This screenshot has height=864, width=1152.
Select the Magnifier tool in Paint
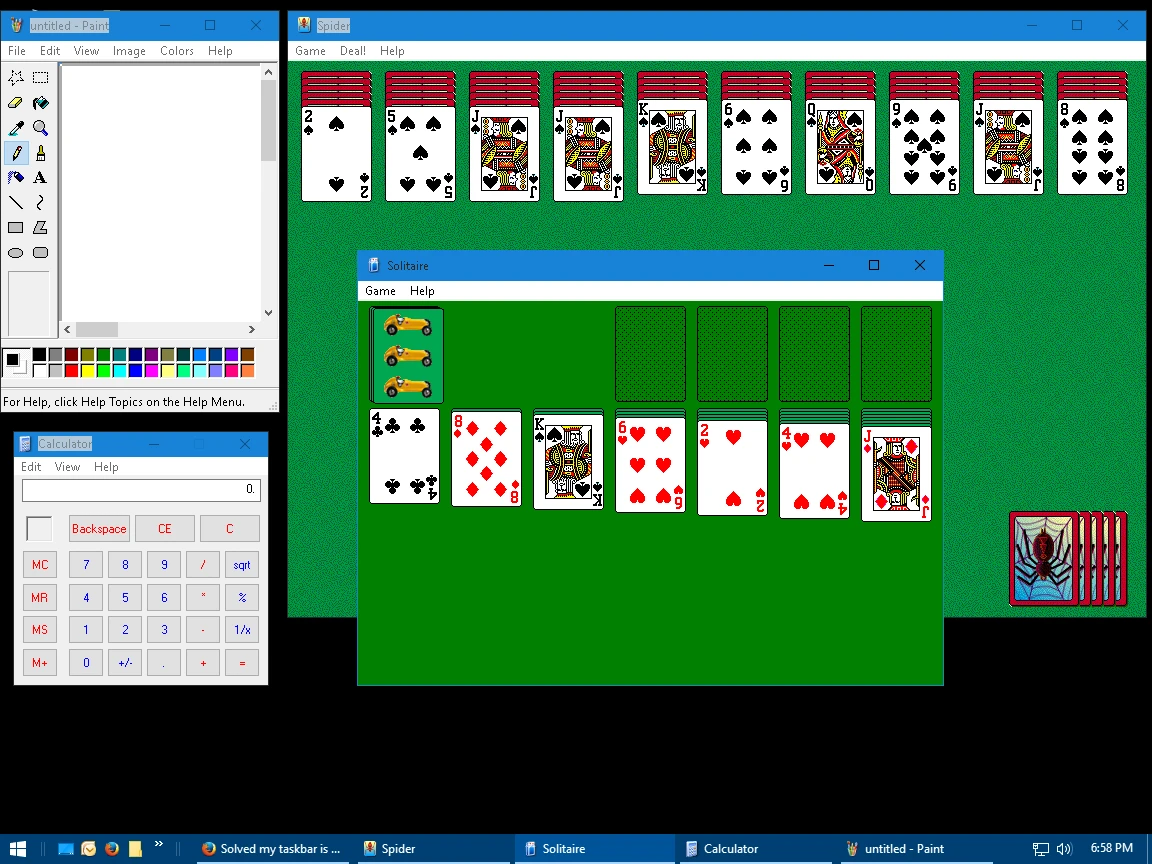[40, 128]
